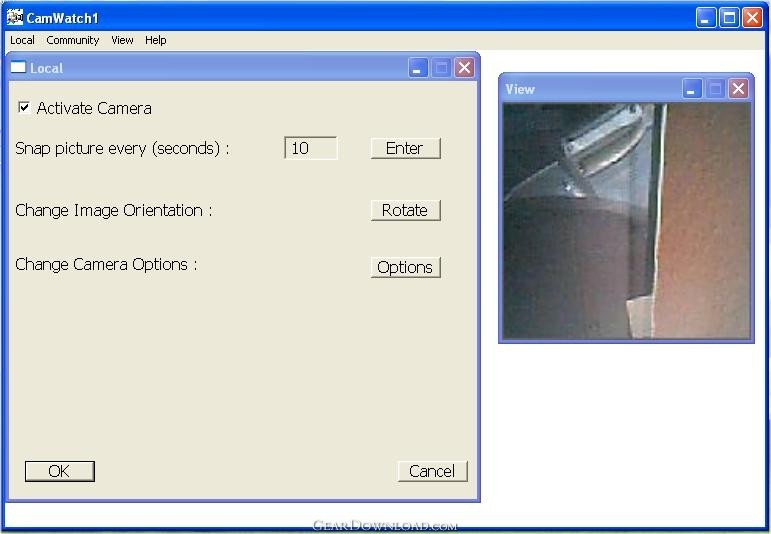Minimize the View window
Image resolution: width=771 pixels, height=534 pixels.
coord(692,89)
